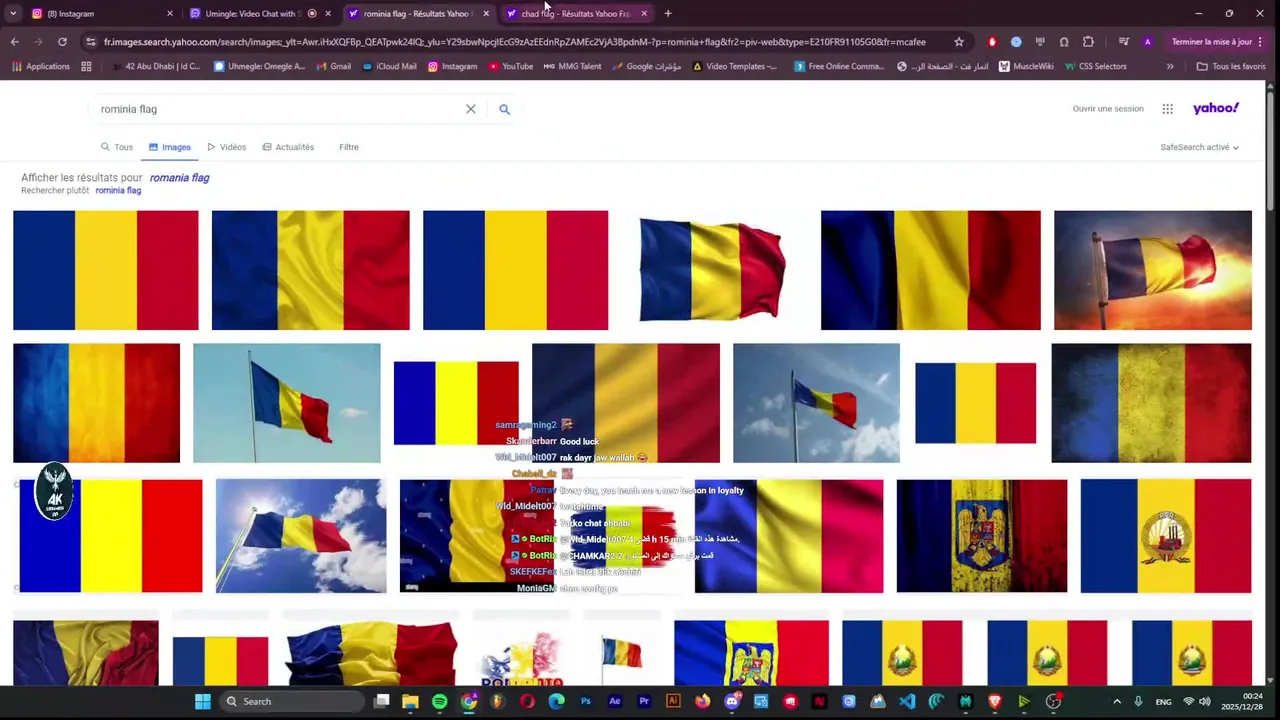1280x720 pixels.
Task: Open the ENG language switcher in the system tray
Action: point(1164,701)
